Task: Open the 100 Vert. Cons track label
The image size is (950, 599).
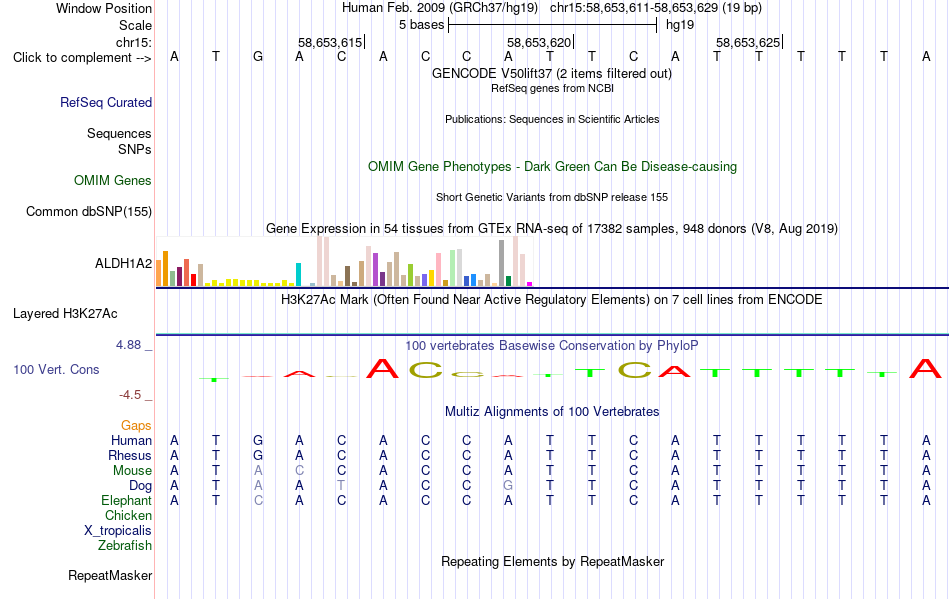Action: [56, 369]
